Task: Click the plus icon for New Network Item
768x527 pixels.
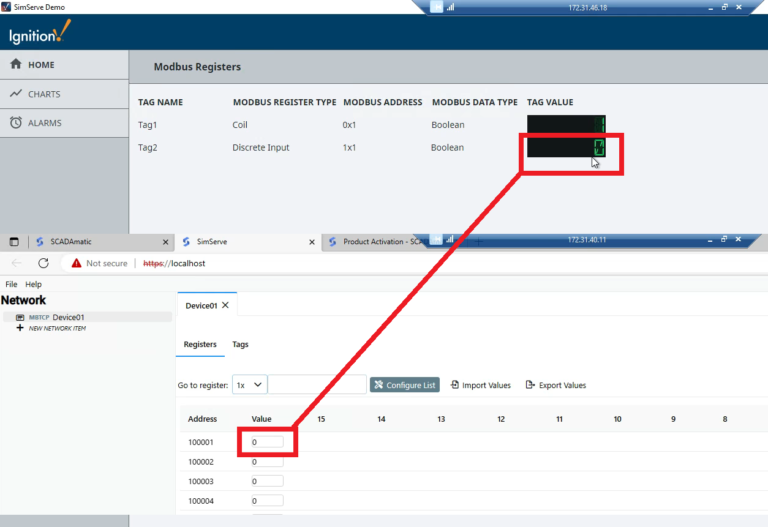Action: (x=20, y=328)
